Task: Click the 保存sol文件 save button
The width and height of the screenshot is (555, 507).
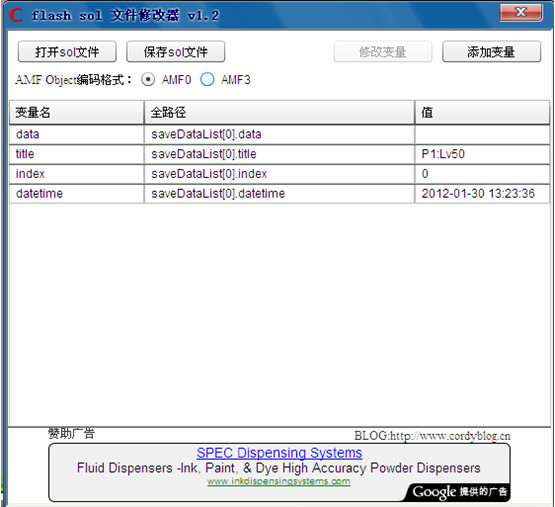Action: pos(176,52)
